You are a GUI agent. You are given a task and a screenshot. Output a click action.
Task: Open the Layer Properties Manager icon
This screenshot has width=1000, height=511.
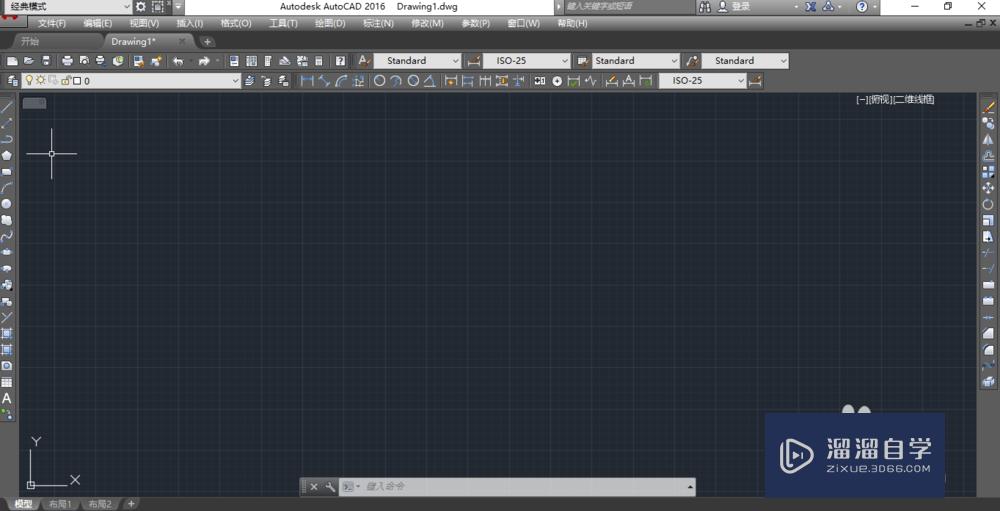(12, 81)
